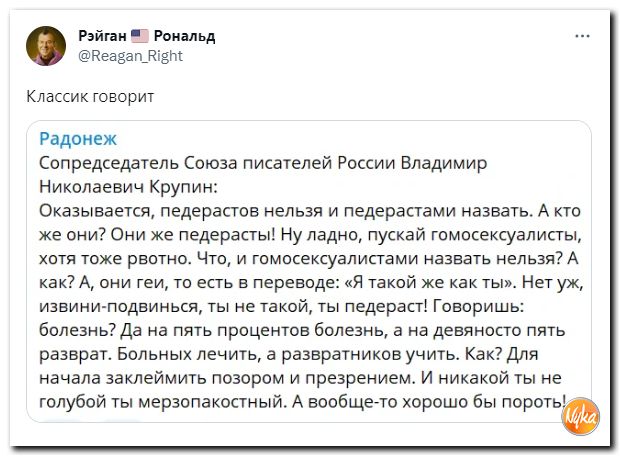The image size is (621, 457).
Task: Click the line beginning "хотя тоже рвотно"
Action: coord(309,259)
